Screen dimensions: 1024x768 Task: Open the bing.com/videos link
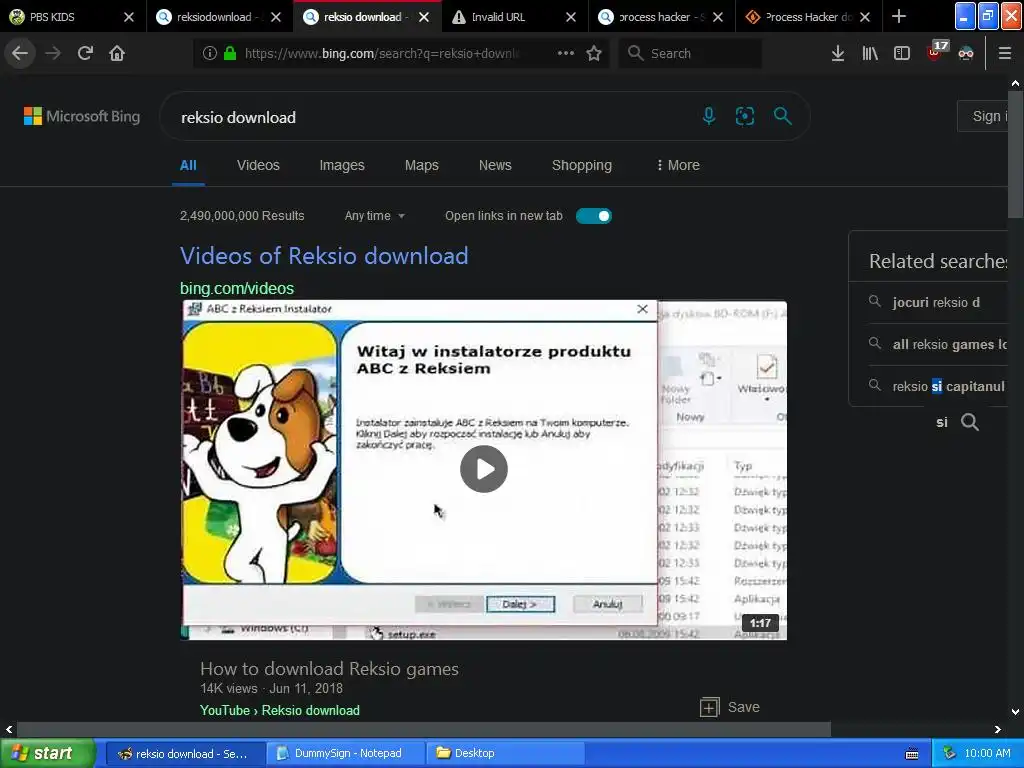tap(237, 288)
